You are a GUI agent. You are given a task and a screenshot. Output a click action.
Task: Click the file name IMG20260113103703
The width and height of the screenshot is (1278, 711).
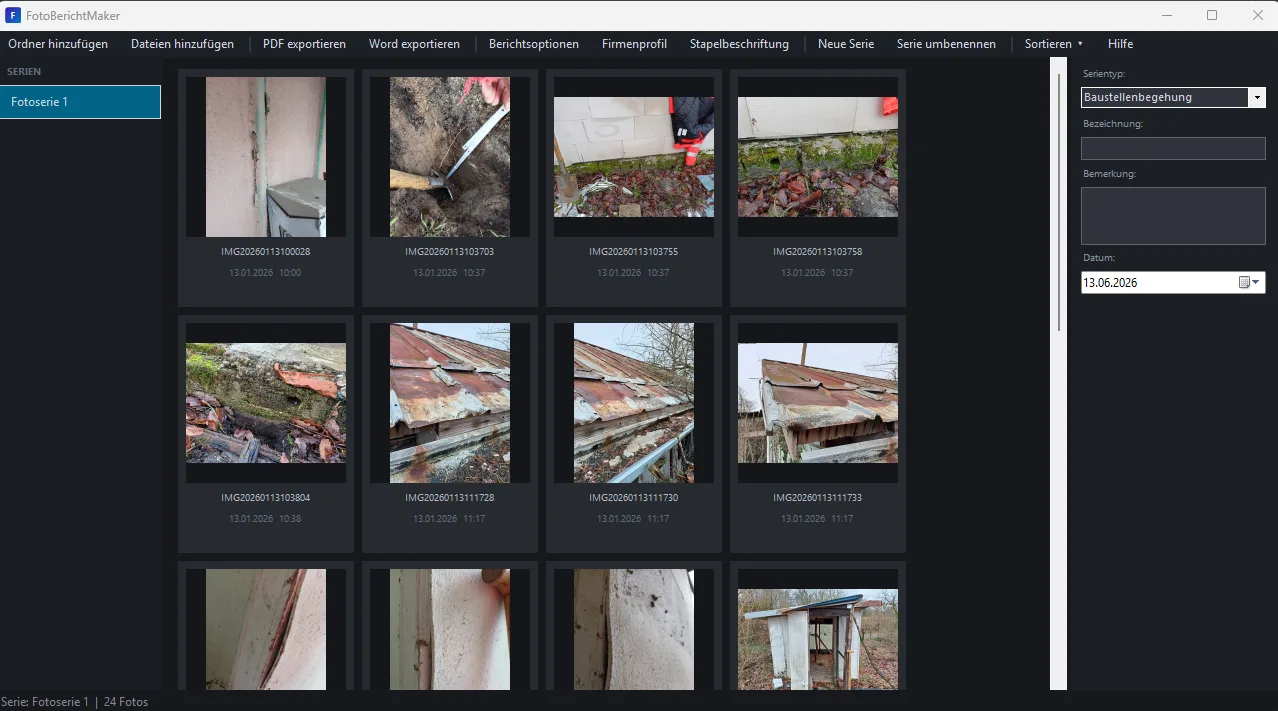(450, 252)
